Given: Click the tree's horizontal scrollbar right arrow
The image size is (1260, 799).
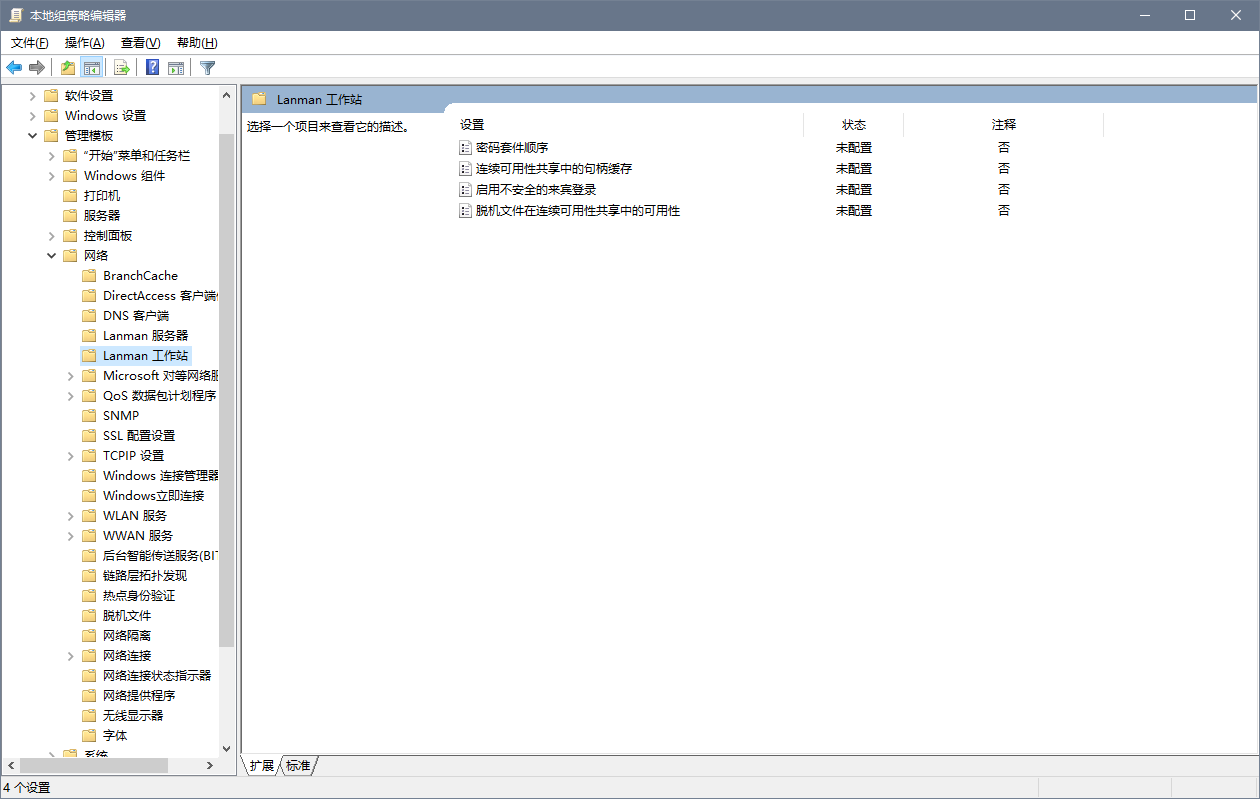Looking at the screenshot, I should click(210, 765).
